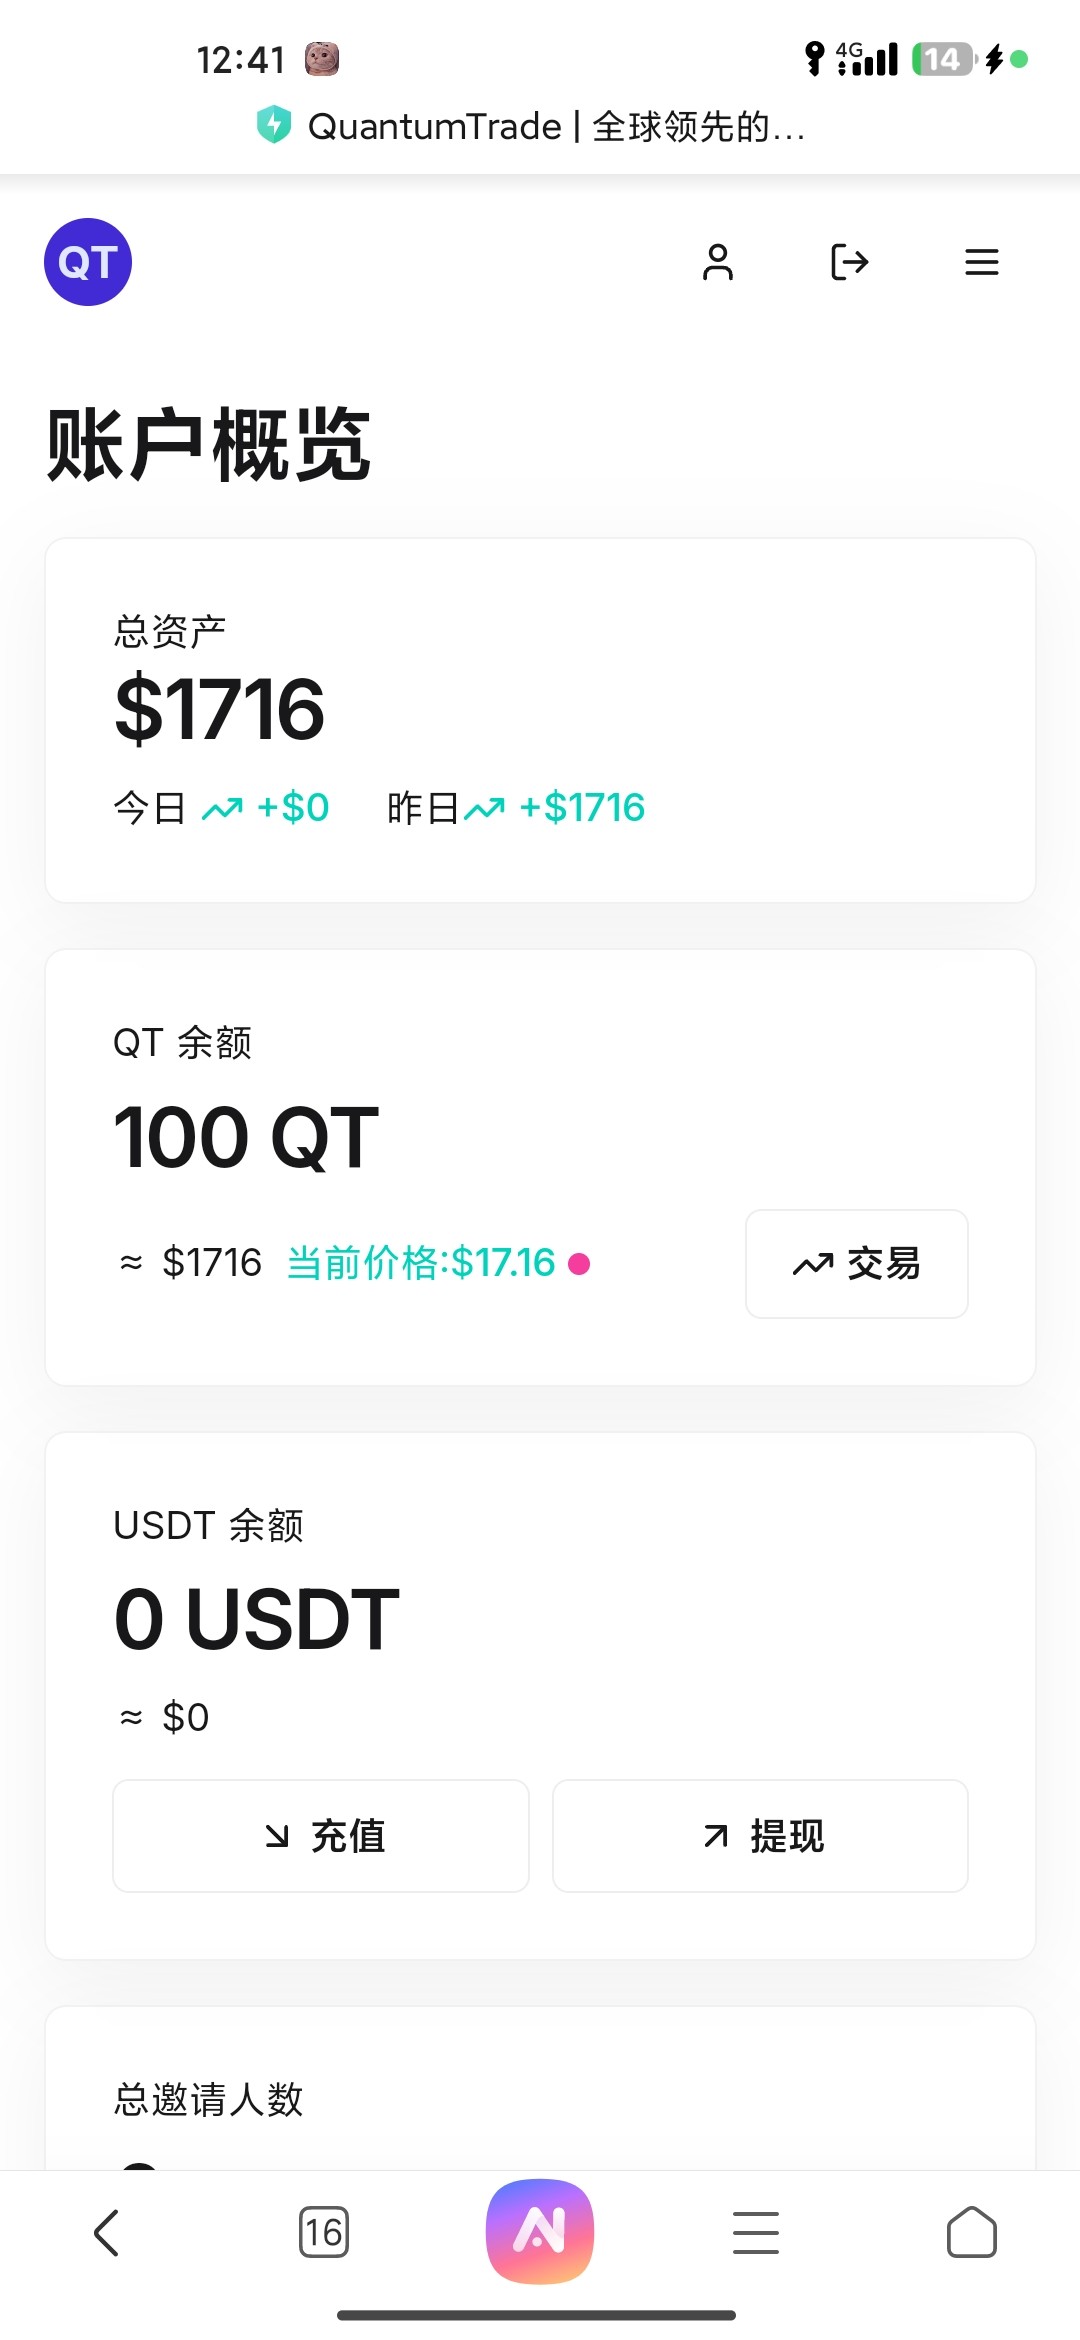Tap the pink price indicator dot
Image resolution: width=1080 pixels, height=2340 pixels.
[x=579, y=1264]
